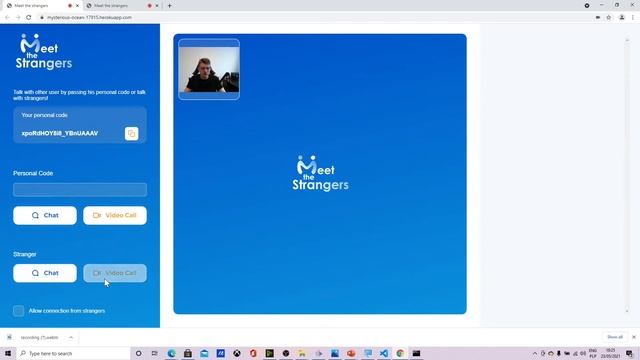Viewport: 640px width, 360px height.
Task: Open Cortana circle on the taskbar
Action: (x=139, y=353)
